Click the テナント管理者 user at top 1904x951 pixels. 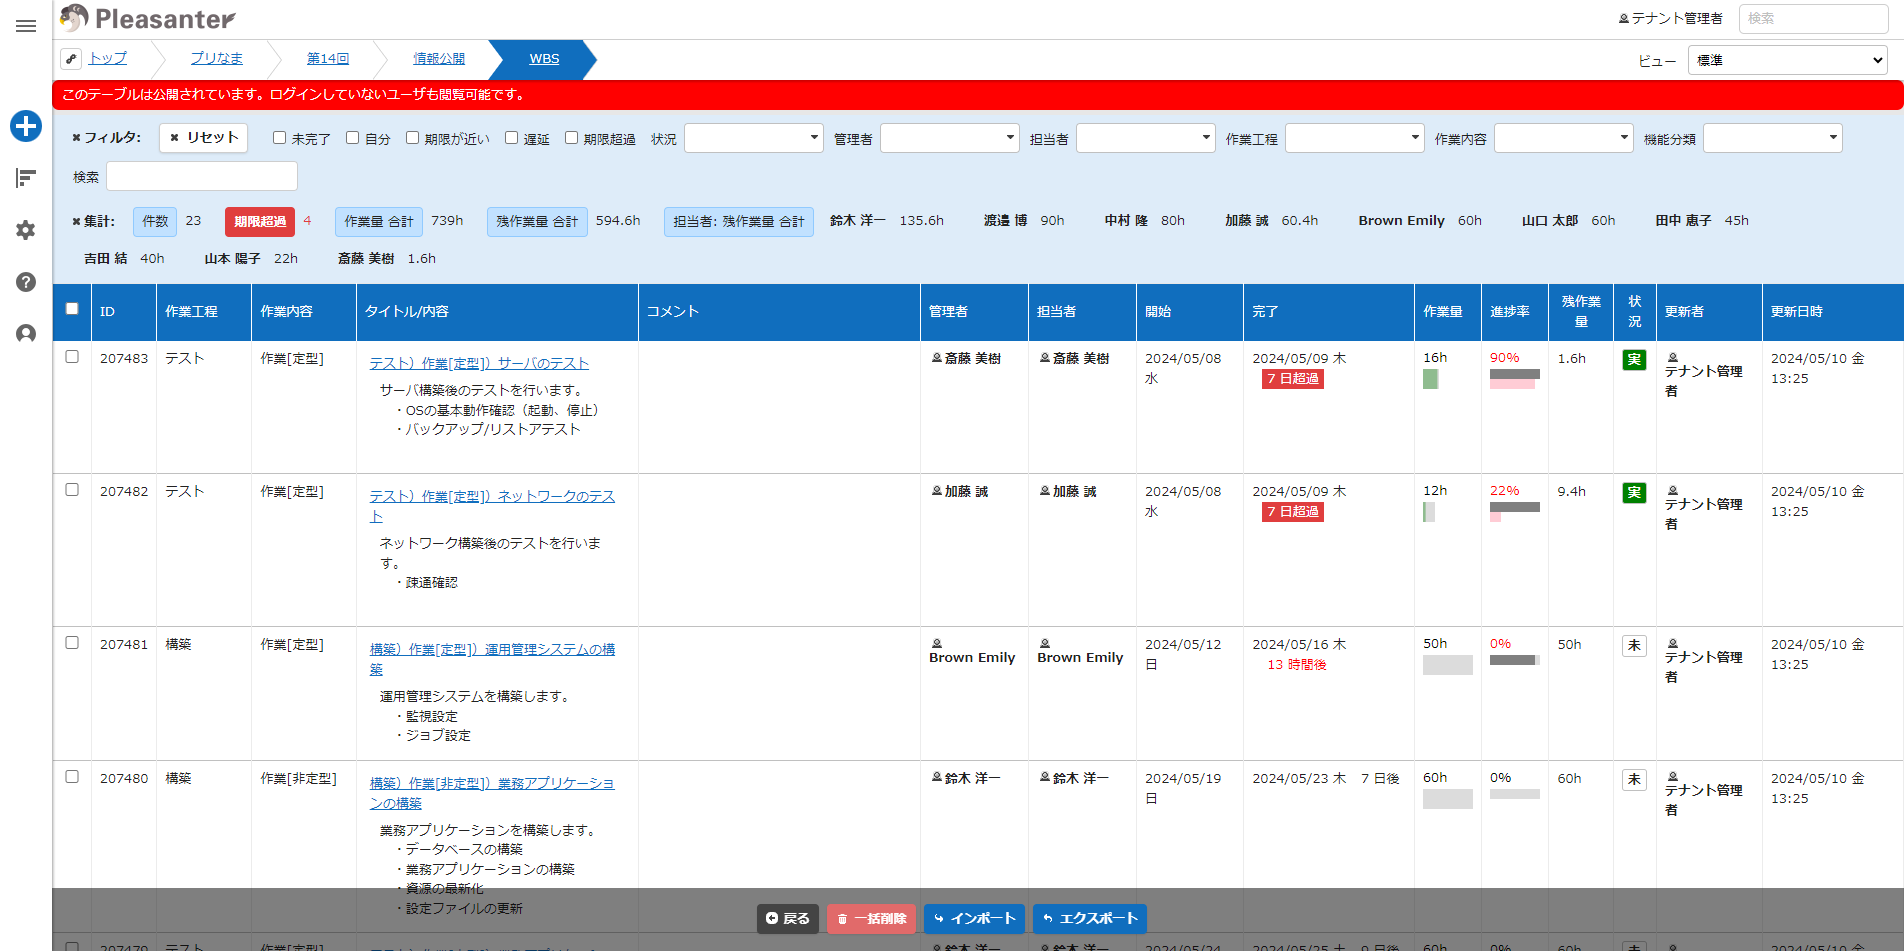[1670, 18]
